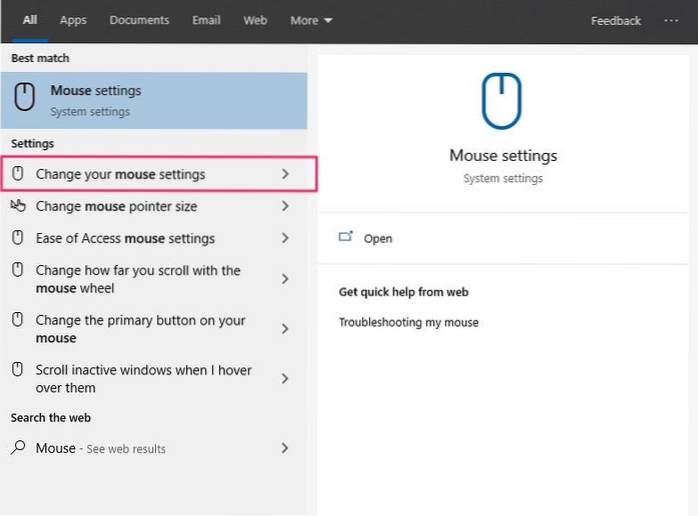Switch to the Documents tab

click(x=139, y=21)
